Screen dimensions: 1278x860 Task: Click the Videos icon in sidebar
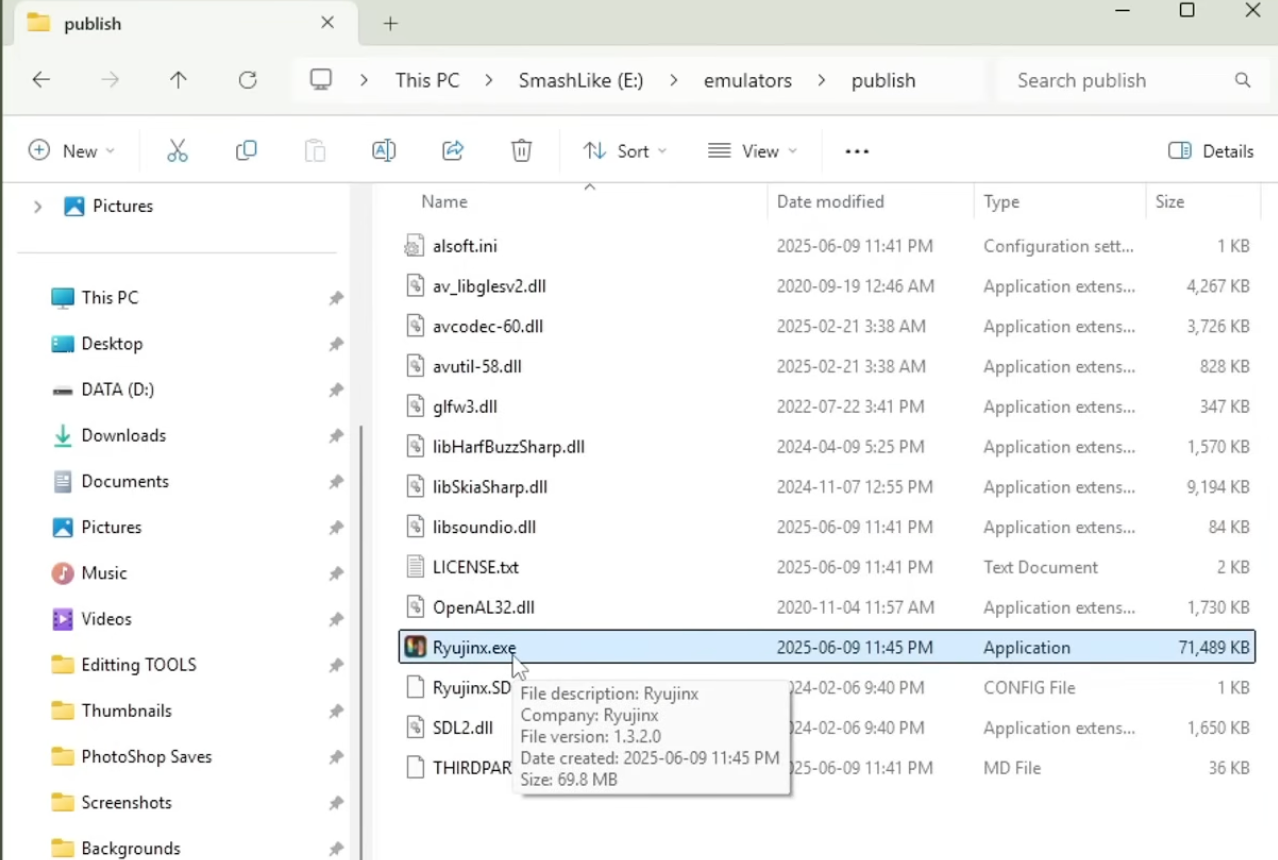pyautogui.click(x=62, y=619)
